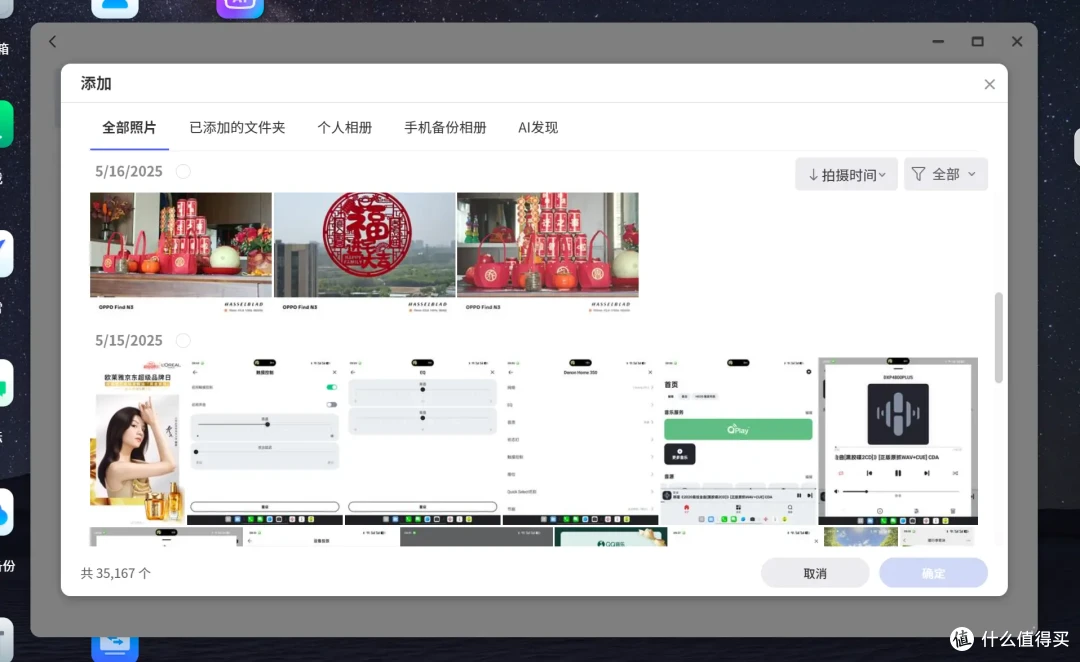Image resolution: width=1080 pixels, height=662 pixels.
Task: Select all photos from 5/16/2025
Action: tap(183, 172)
